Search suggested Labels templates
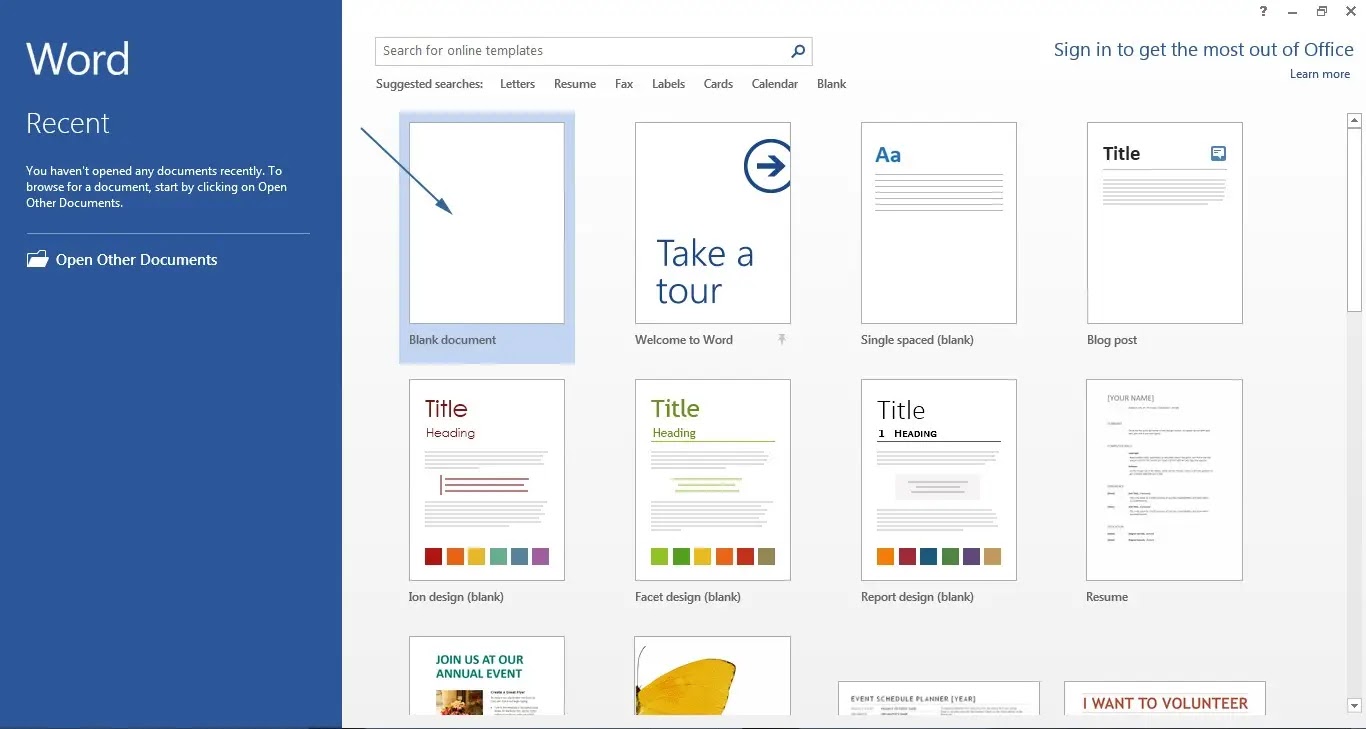The height and width of the screenshot is (729, 1366). pyautogui.click(x=668, y=84)
